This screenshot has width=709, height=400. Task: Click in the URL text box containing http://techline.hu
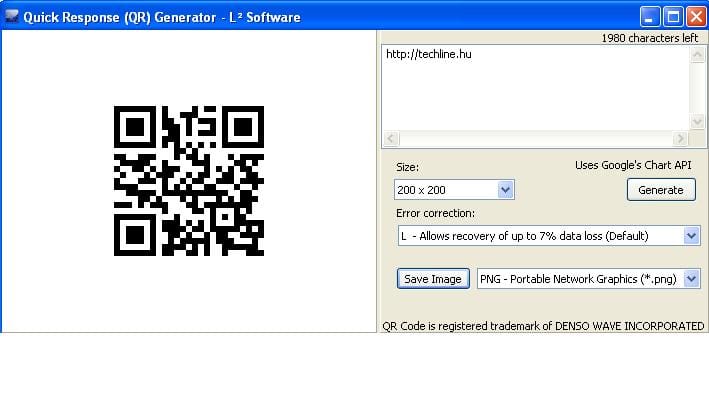[535, 88]
